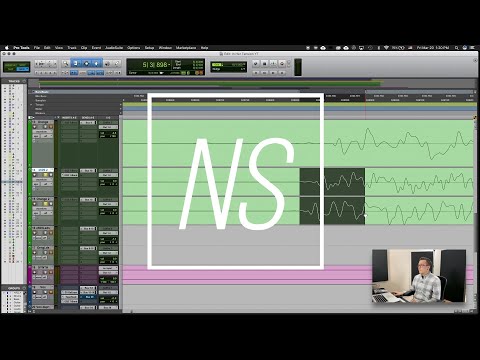Expand the Tempo ruler triangle
The width and height of the screenshot is (480, 360).
point(32,104)
